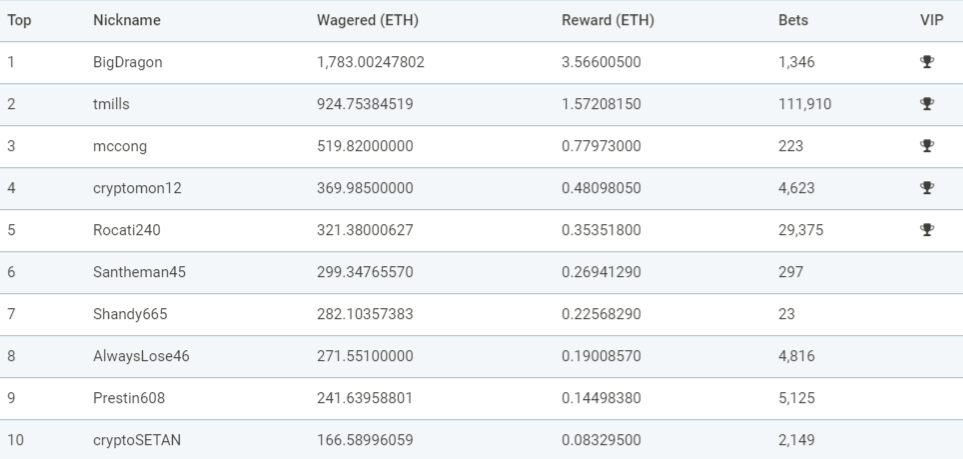
Task: Click rank number 10
Action: [17, 440]
